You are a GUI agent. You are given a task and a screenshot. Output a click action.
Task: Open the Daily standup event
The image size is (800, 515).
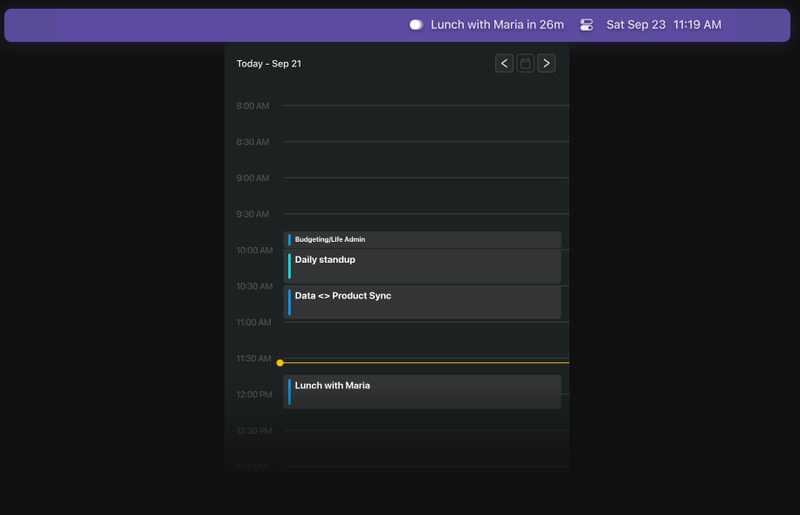(422, 266)
